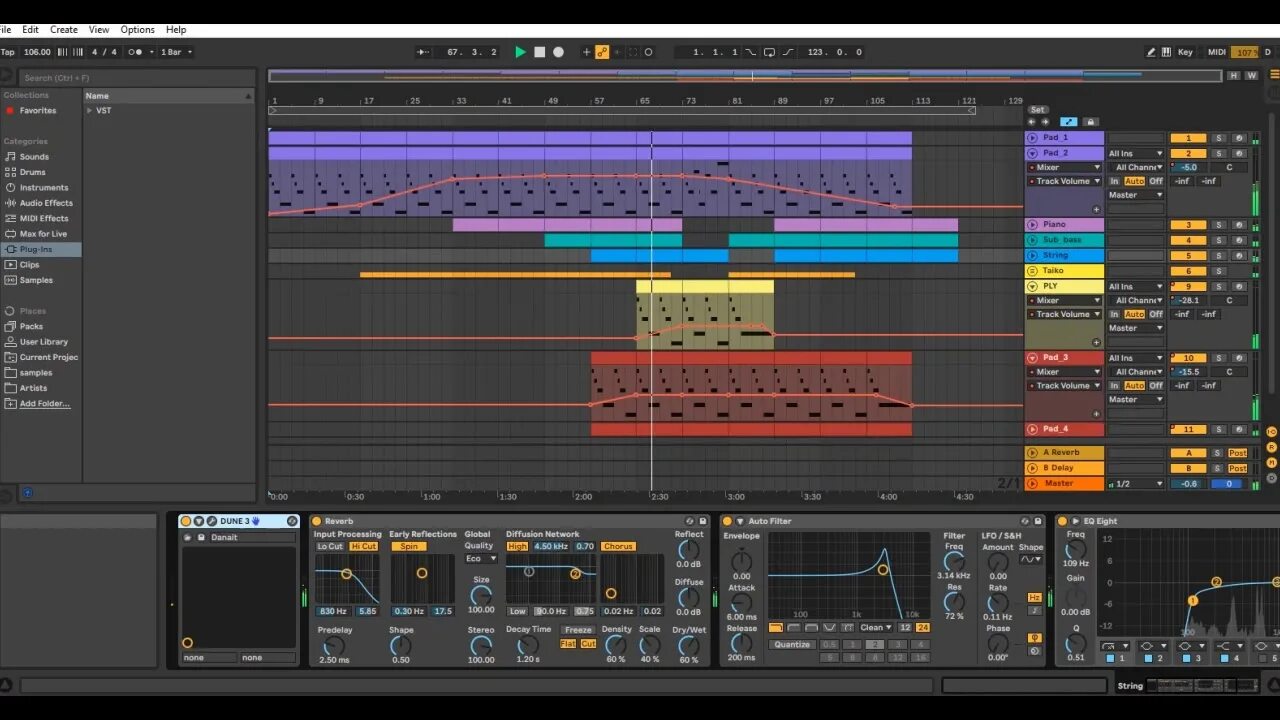Open the Create menu
The height and width of the screenshot is (720, 1280).
pyautogui.click(x=64, y=30)
